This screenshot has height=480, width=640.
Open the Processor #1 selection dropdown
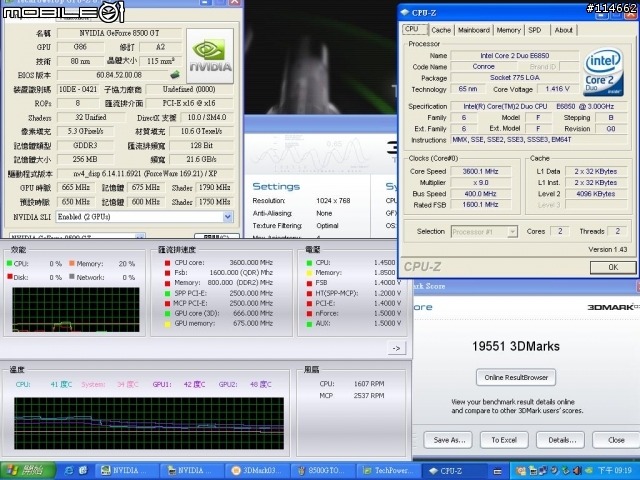[x=512, y=232]
